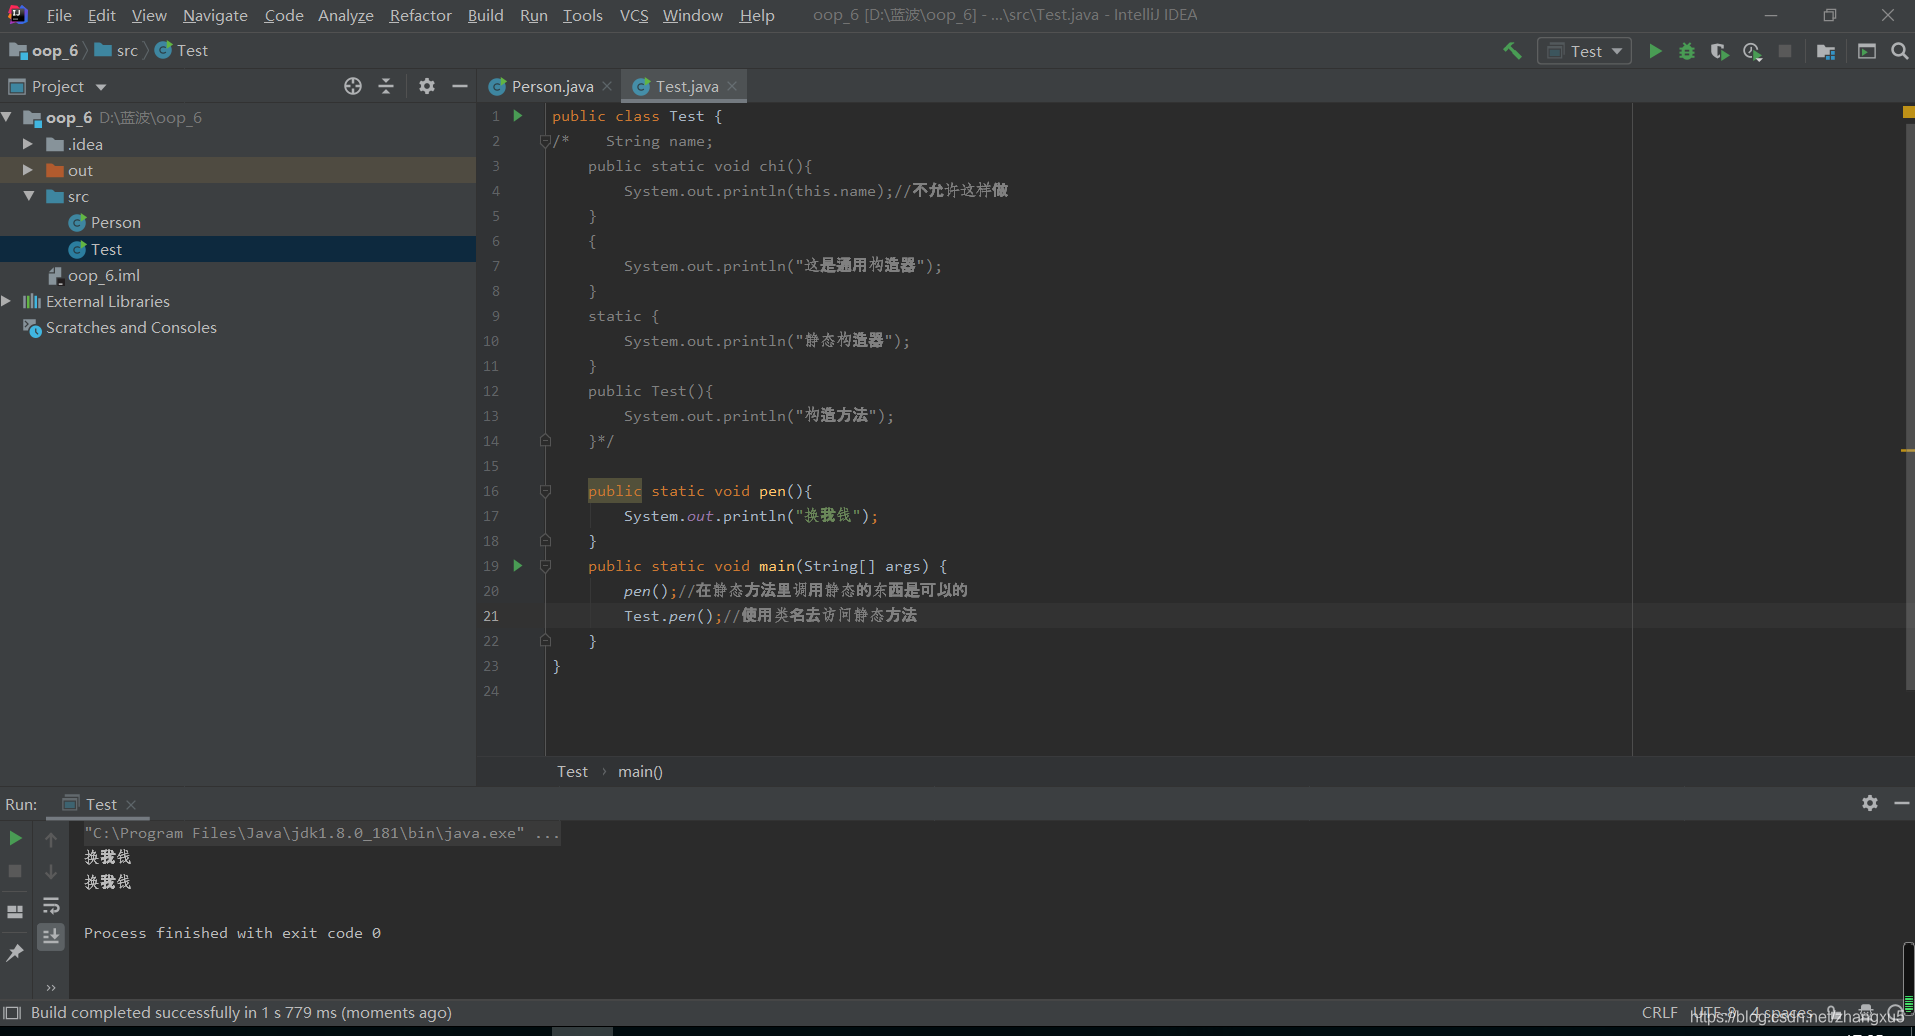This screenshot has height=1036, width=1915.
Task: Click the Search Everywhere magnifier icon
Action: 1899,51
